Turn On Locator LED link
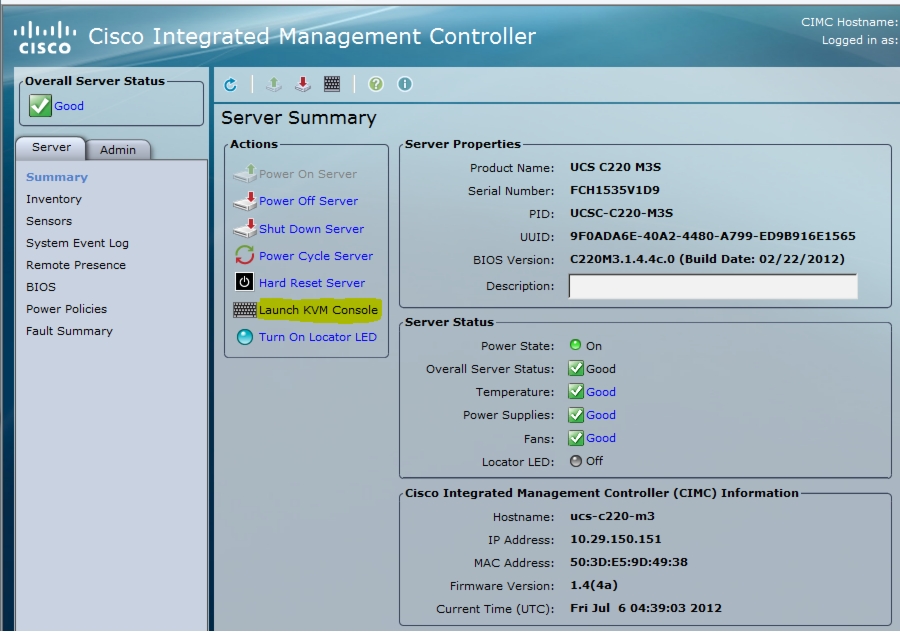The image size is (900, 632). click(x=317, y=337)
